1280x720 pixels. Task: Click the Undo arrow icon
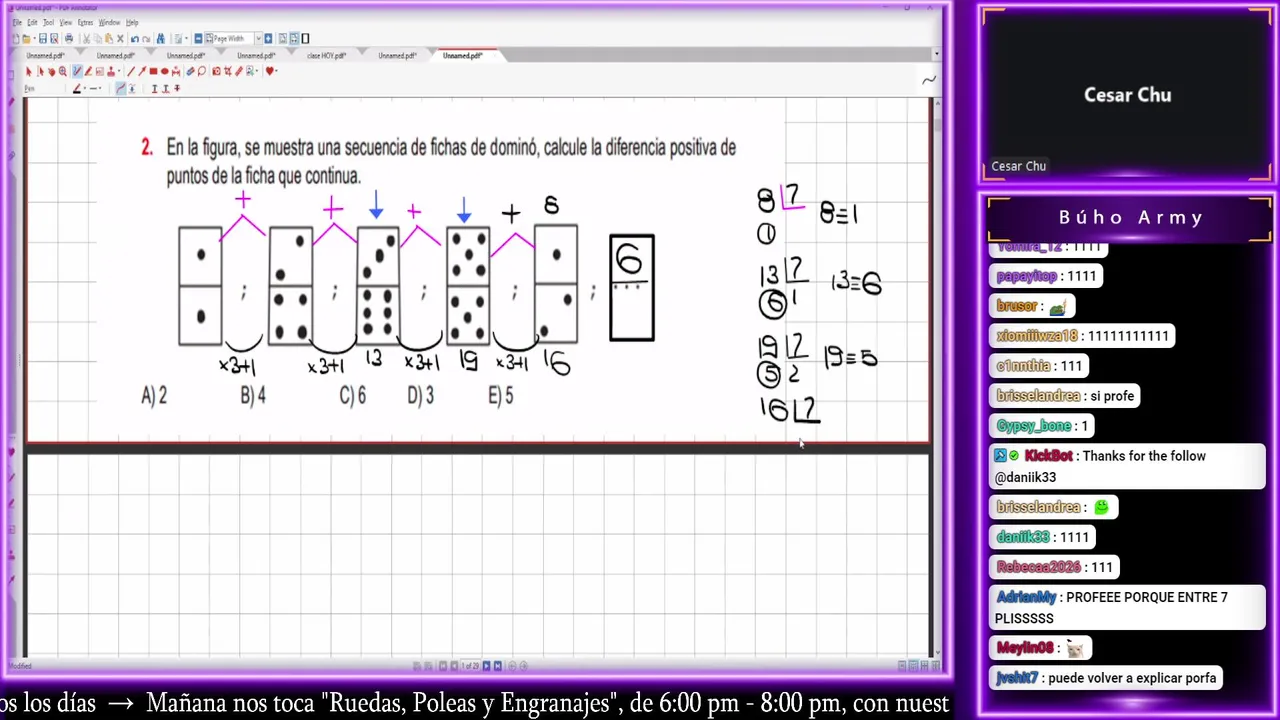(x=135, y=39)
